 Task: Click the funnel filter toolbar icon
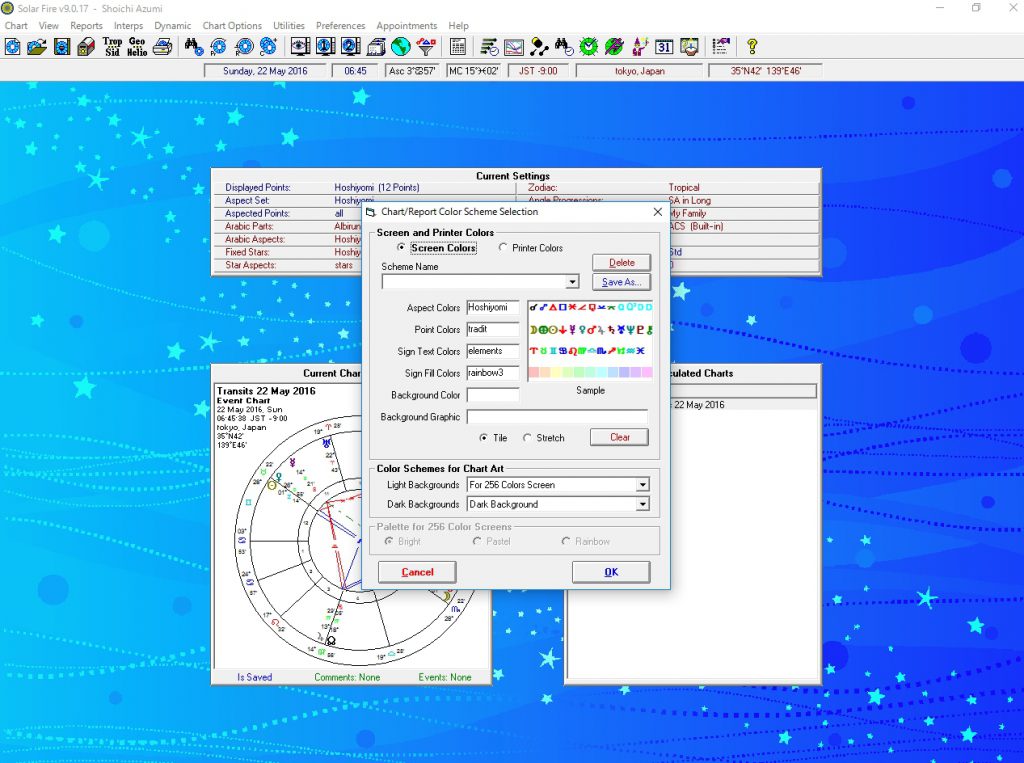click(426, 47)
